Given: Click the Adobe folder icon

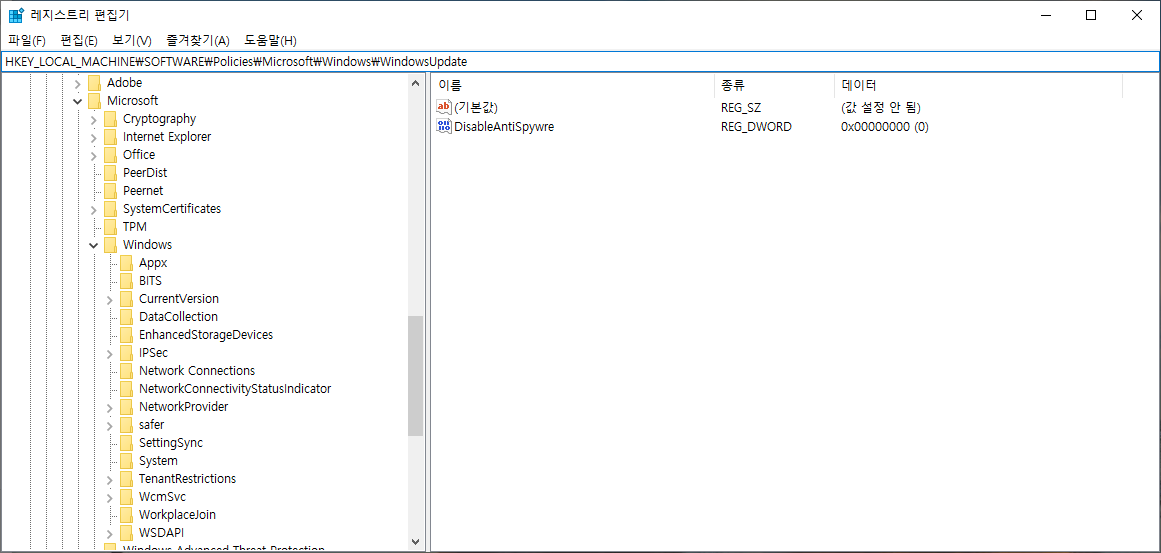Looking at the screenshot, I should click(94, 83).
